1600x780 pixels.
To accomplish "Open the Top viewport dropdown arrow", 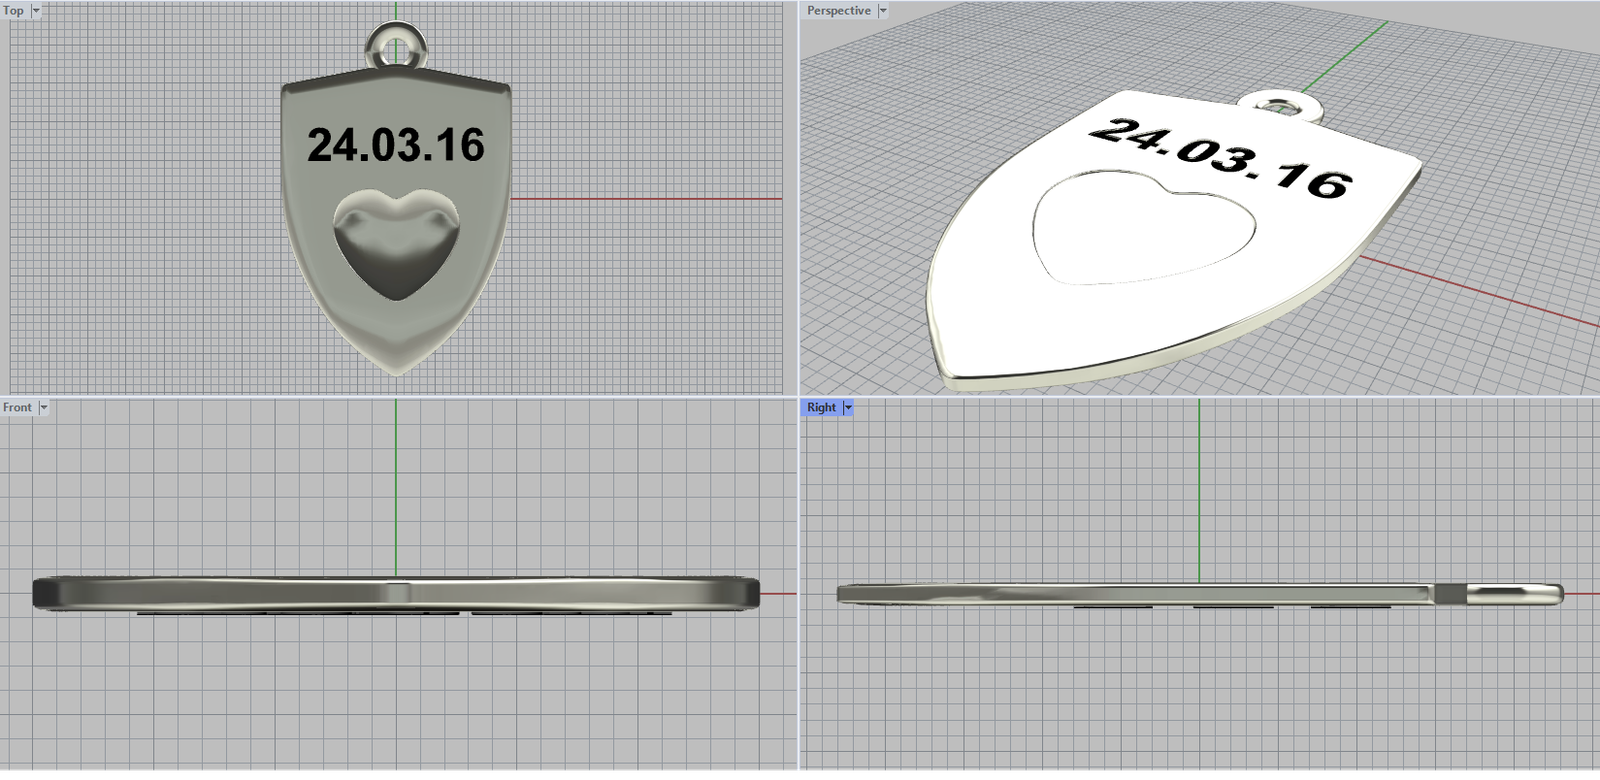I will pos(37,10).
